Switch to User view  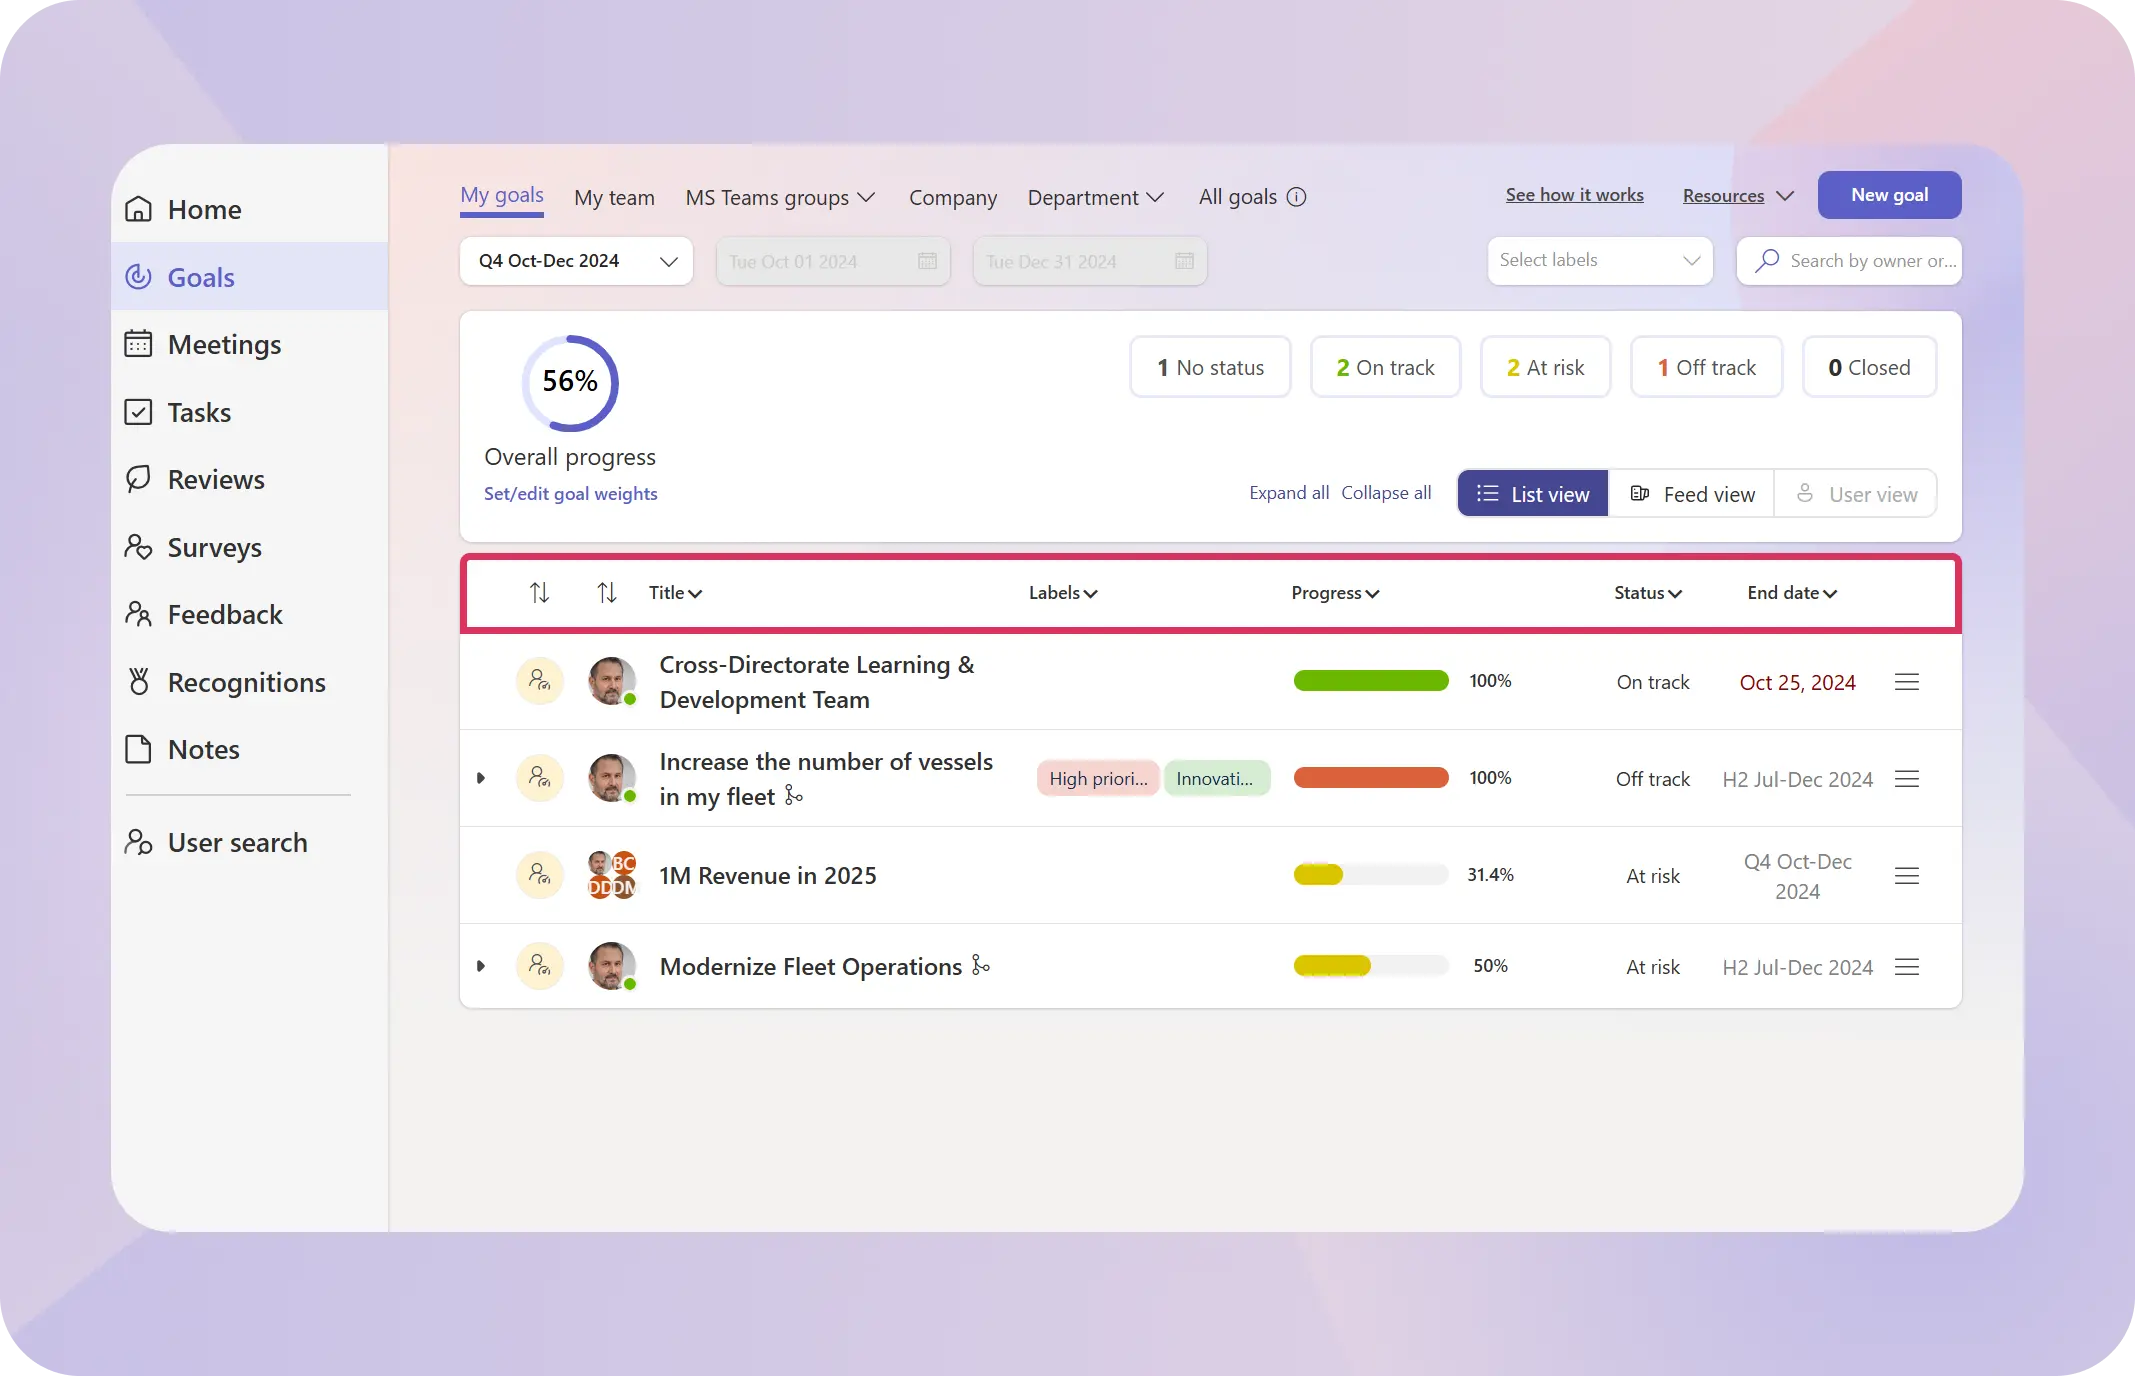pyautogui.click(x=1856, y=494)
